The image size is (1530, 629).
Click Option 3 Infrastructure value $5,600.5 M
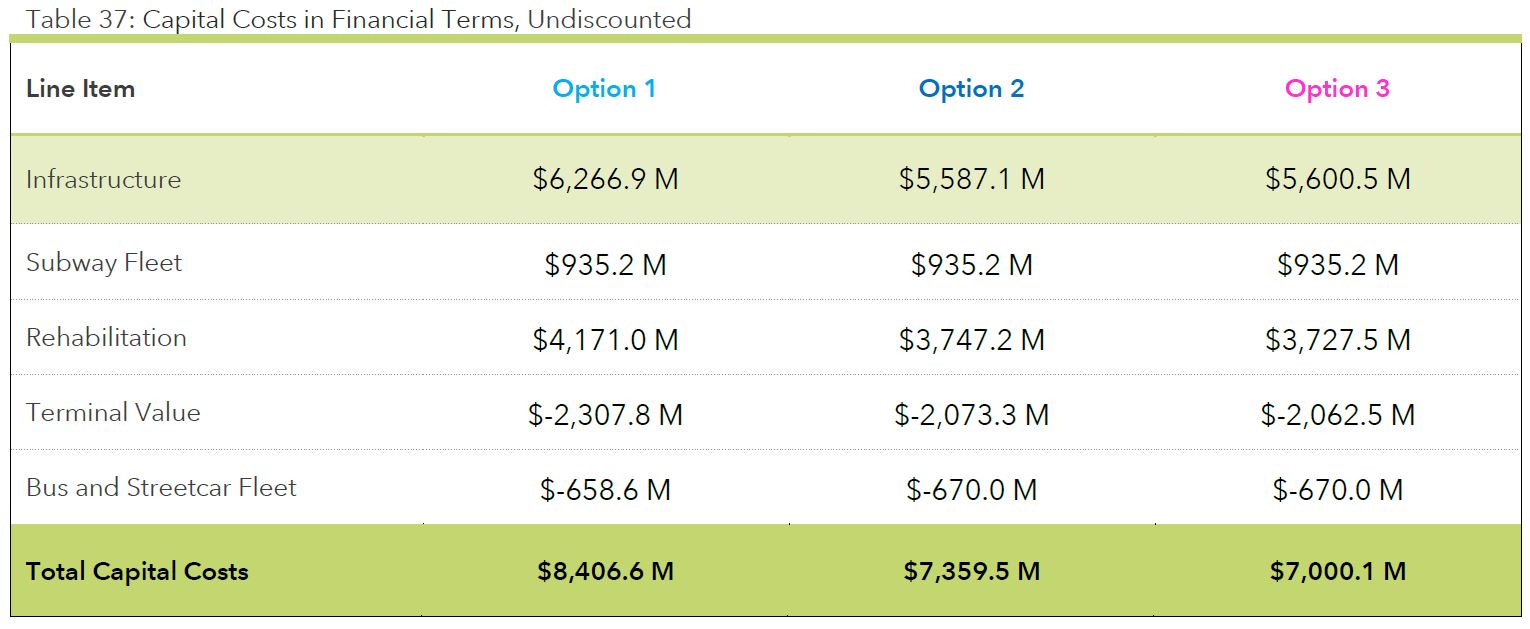[1337, 180]
